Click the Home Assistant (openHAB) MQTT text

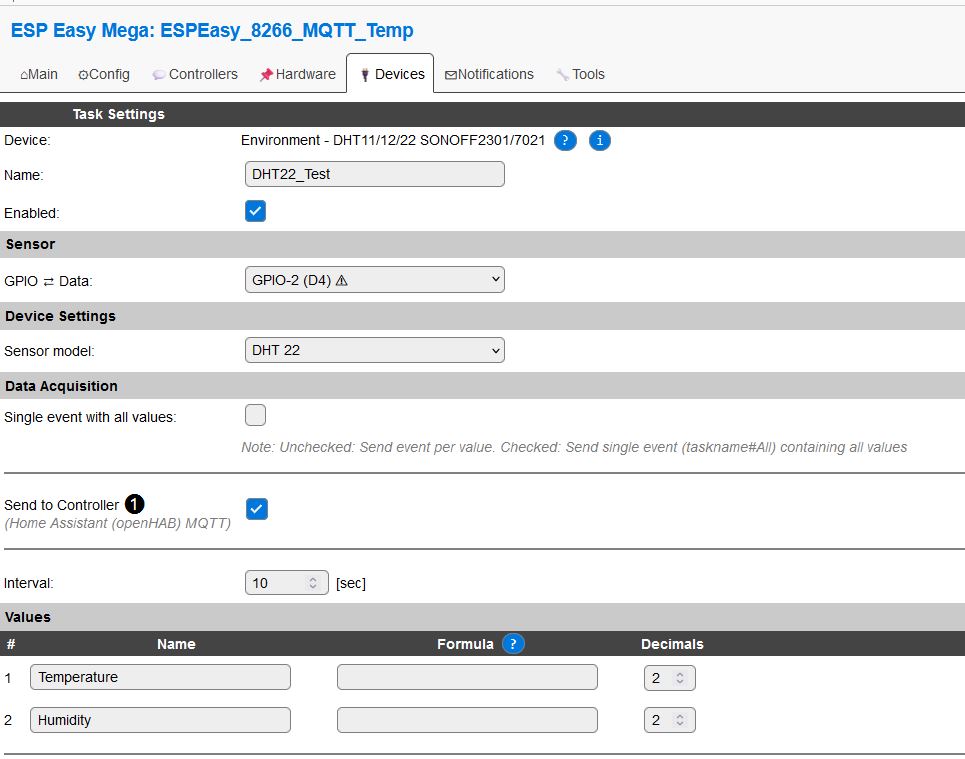(x=118, y=523)
